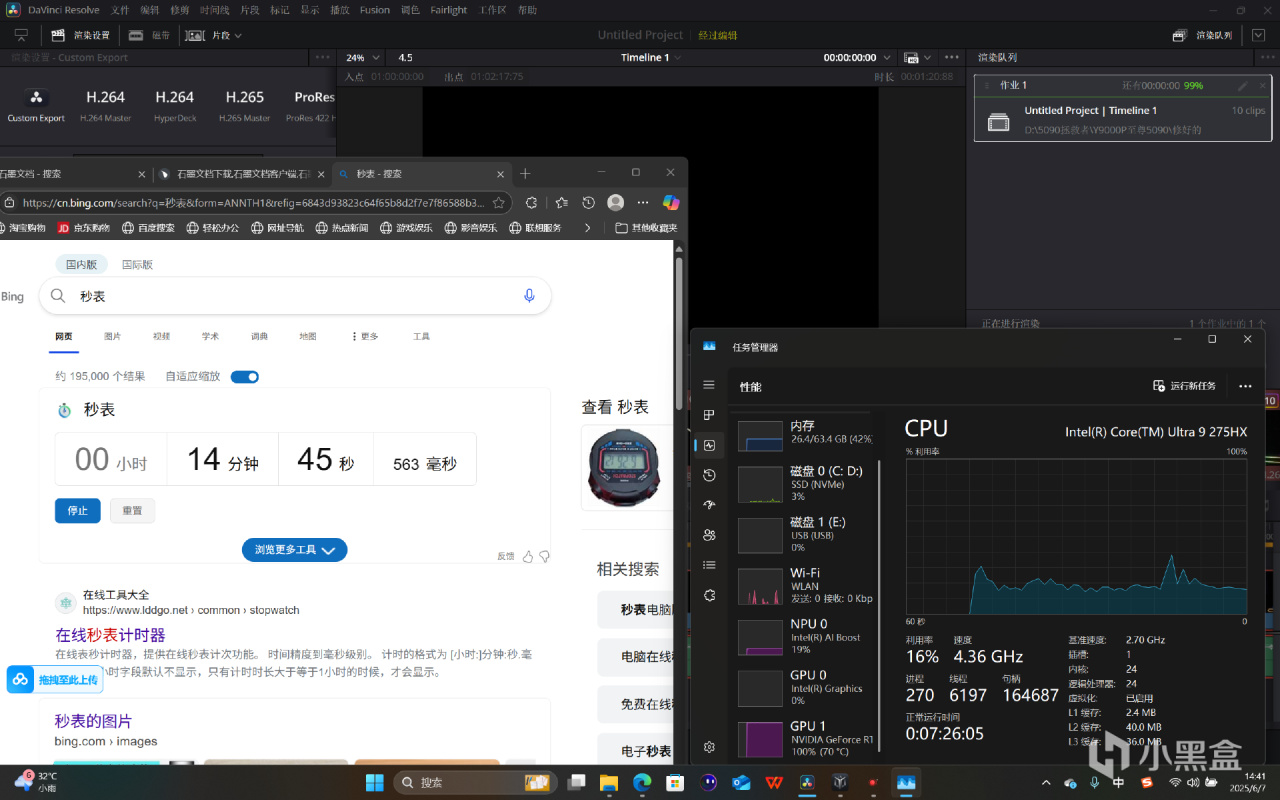Open the Edge profile avatar
Image resolution: width=1280 pixels, height=800 pixels.
616,202
